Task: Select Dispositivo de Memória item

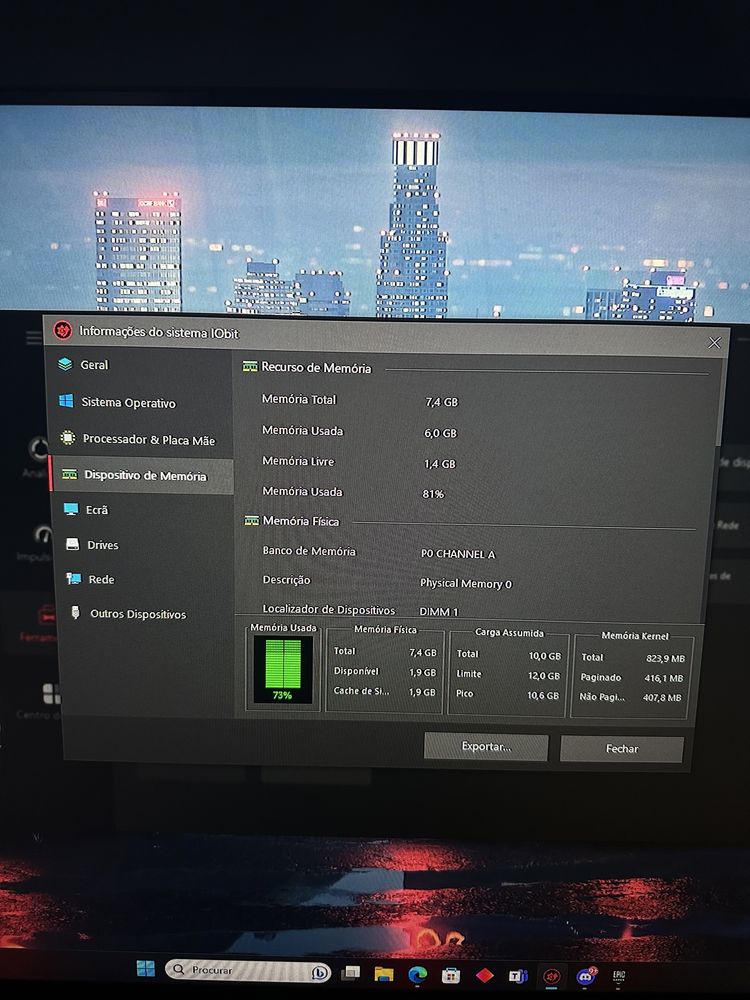Action: [x=142, y=476]
